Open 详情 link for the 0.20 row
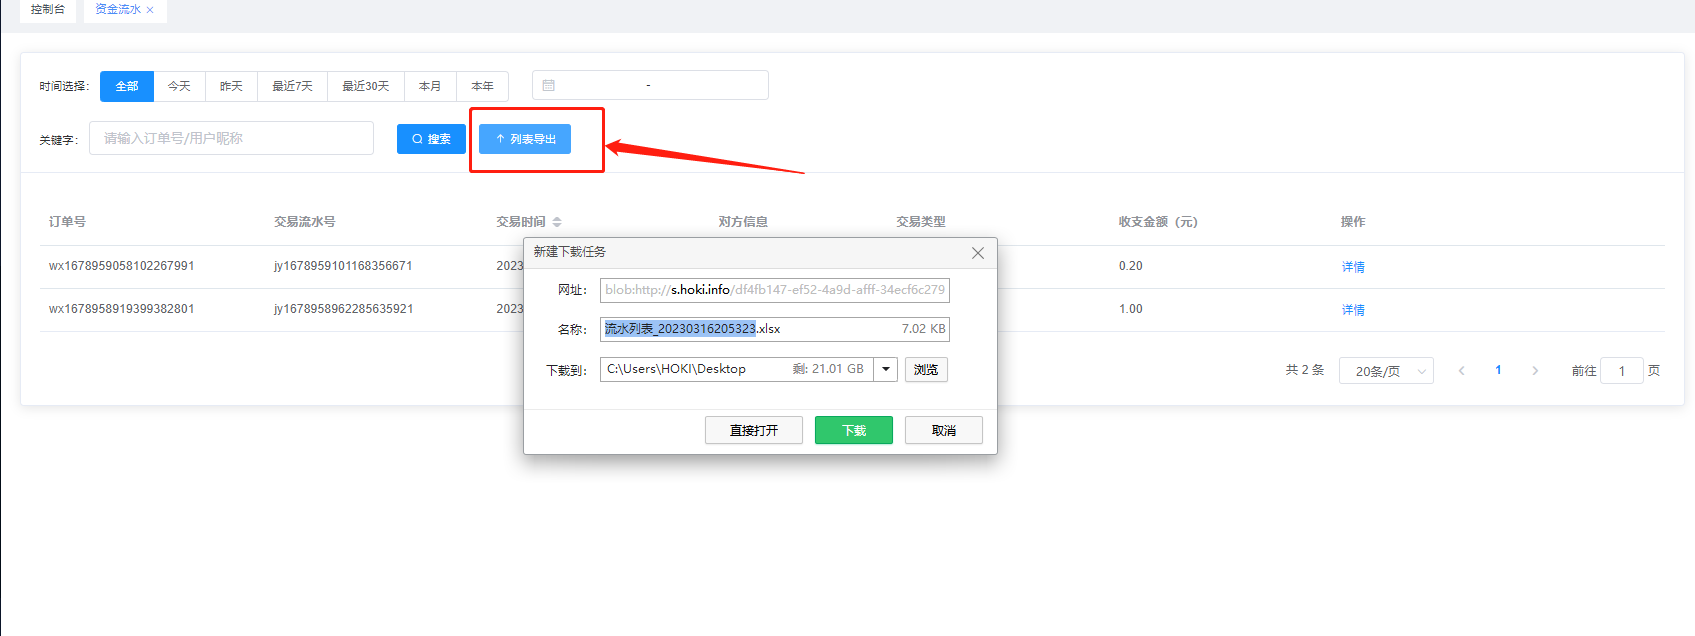This screenshot has width=1695, height=636. [1352, 267]
